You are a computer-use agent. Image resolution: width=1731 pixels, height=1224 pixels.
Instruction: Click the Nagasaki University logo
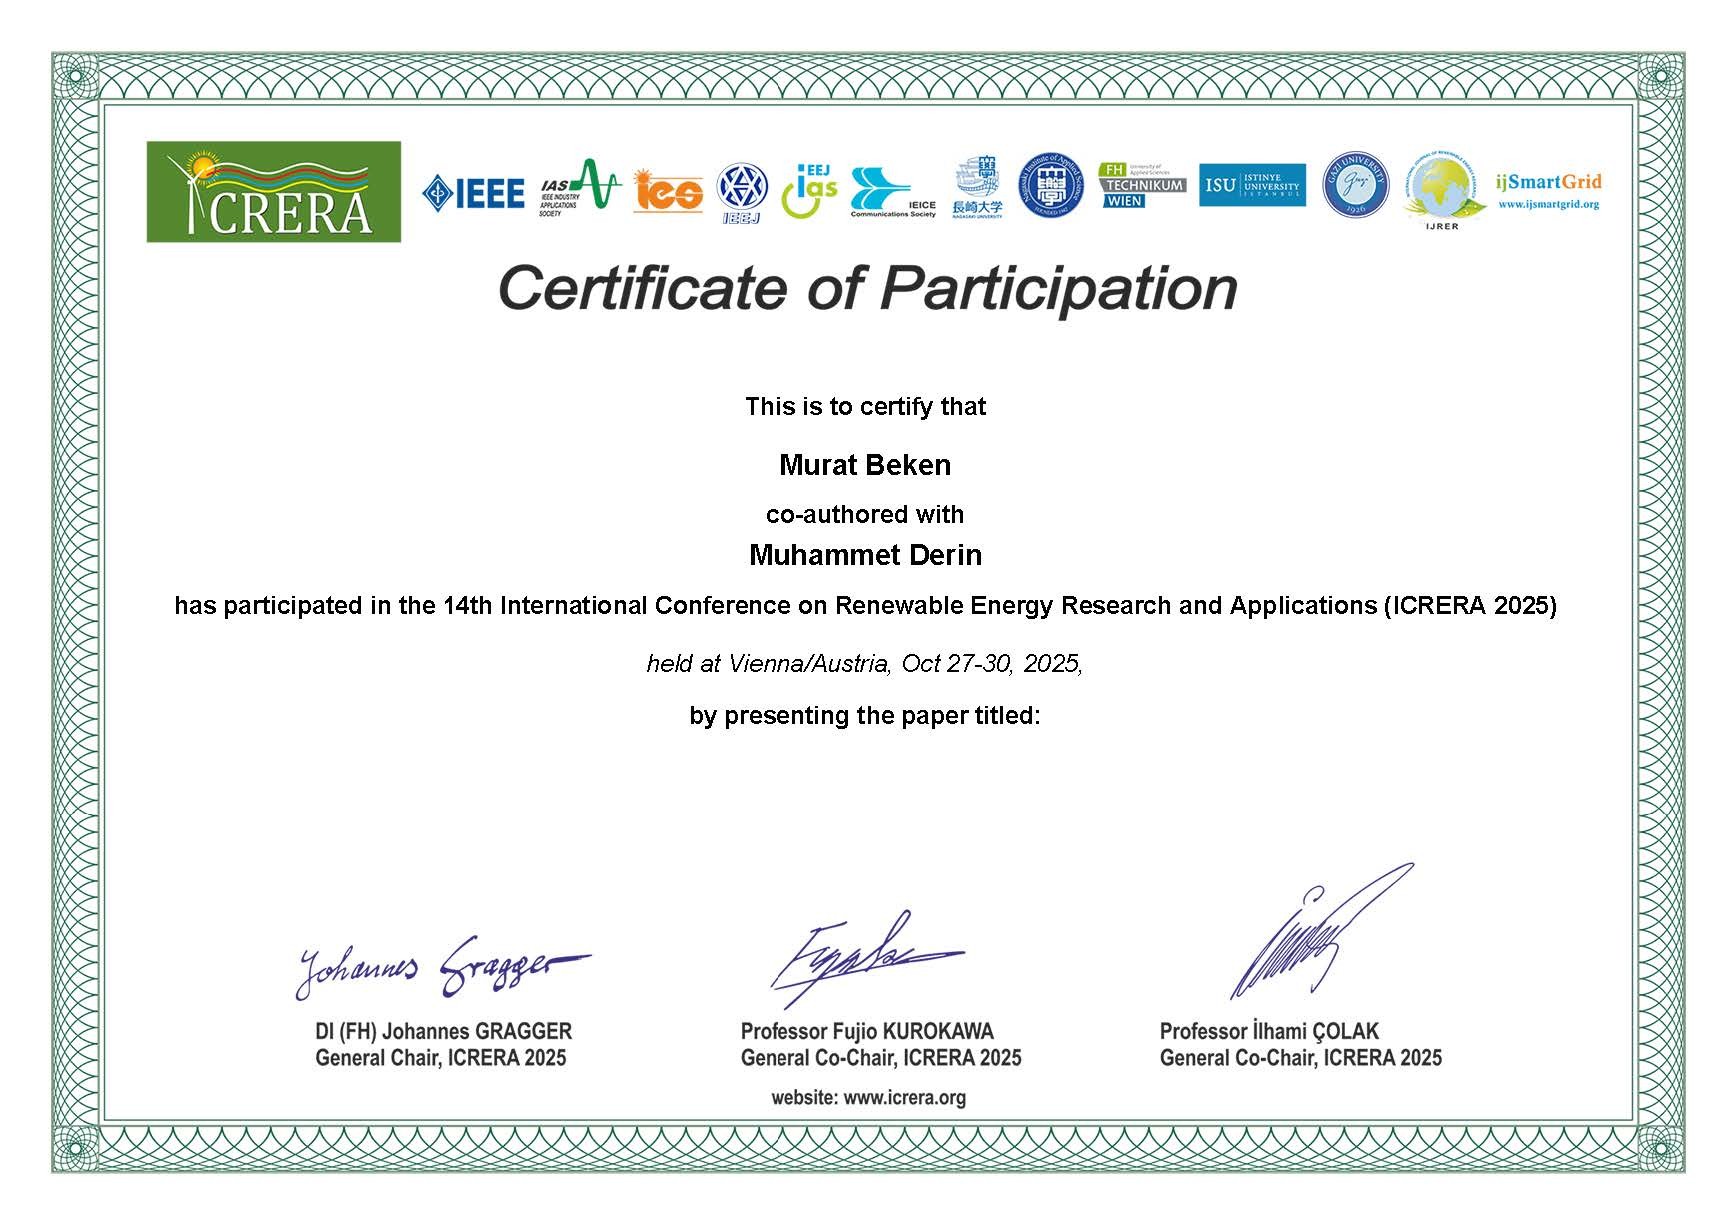pyautogui.click(x=977, y=188)
